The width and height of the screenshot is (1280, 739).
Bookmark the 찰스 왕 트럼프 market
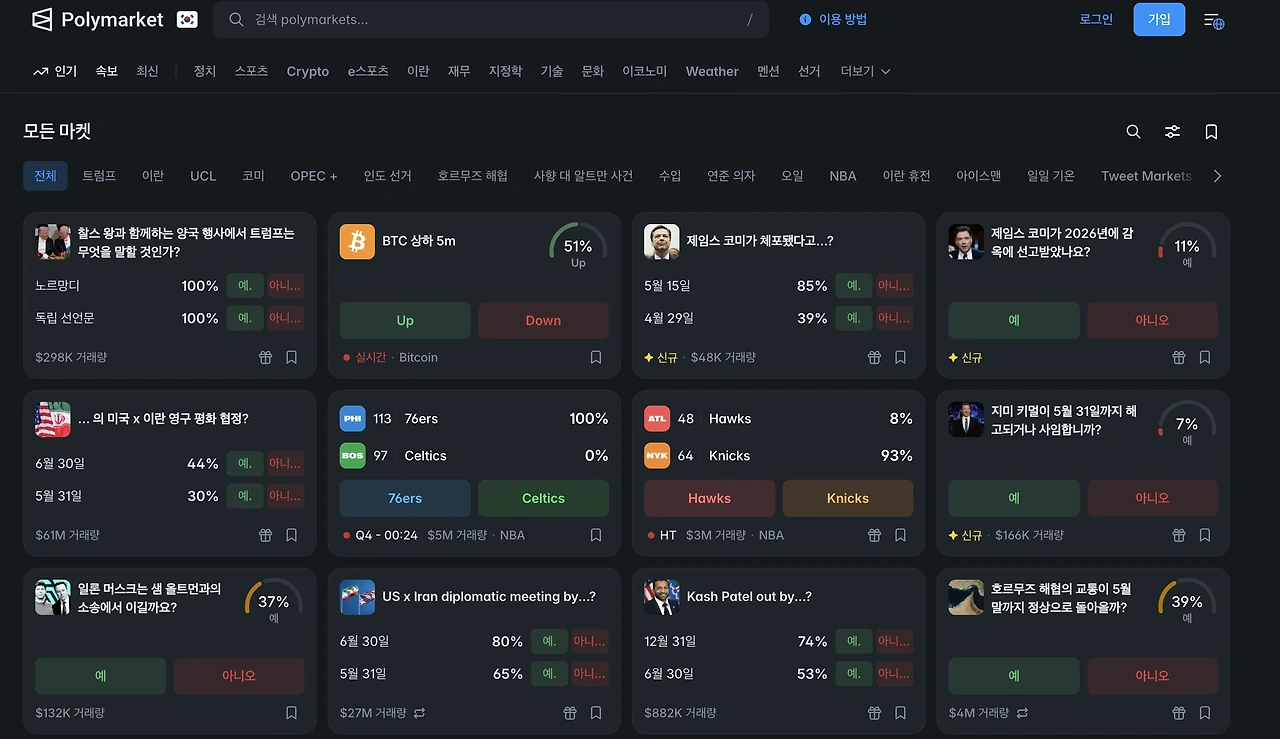[x=292, y=357]
